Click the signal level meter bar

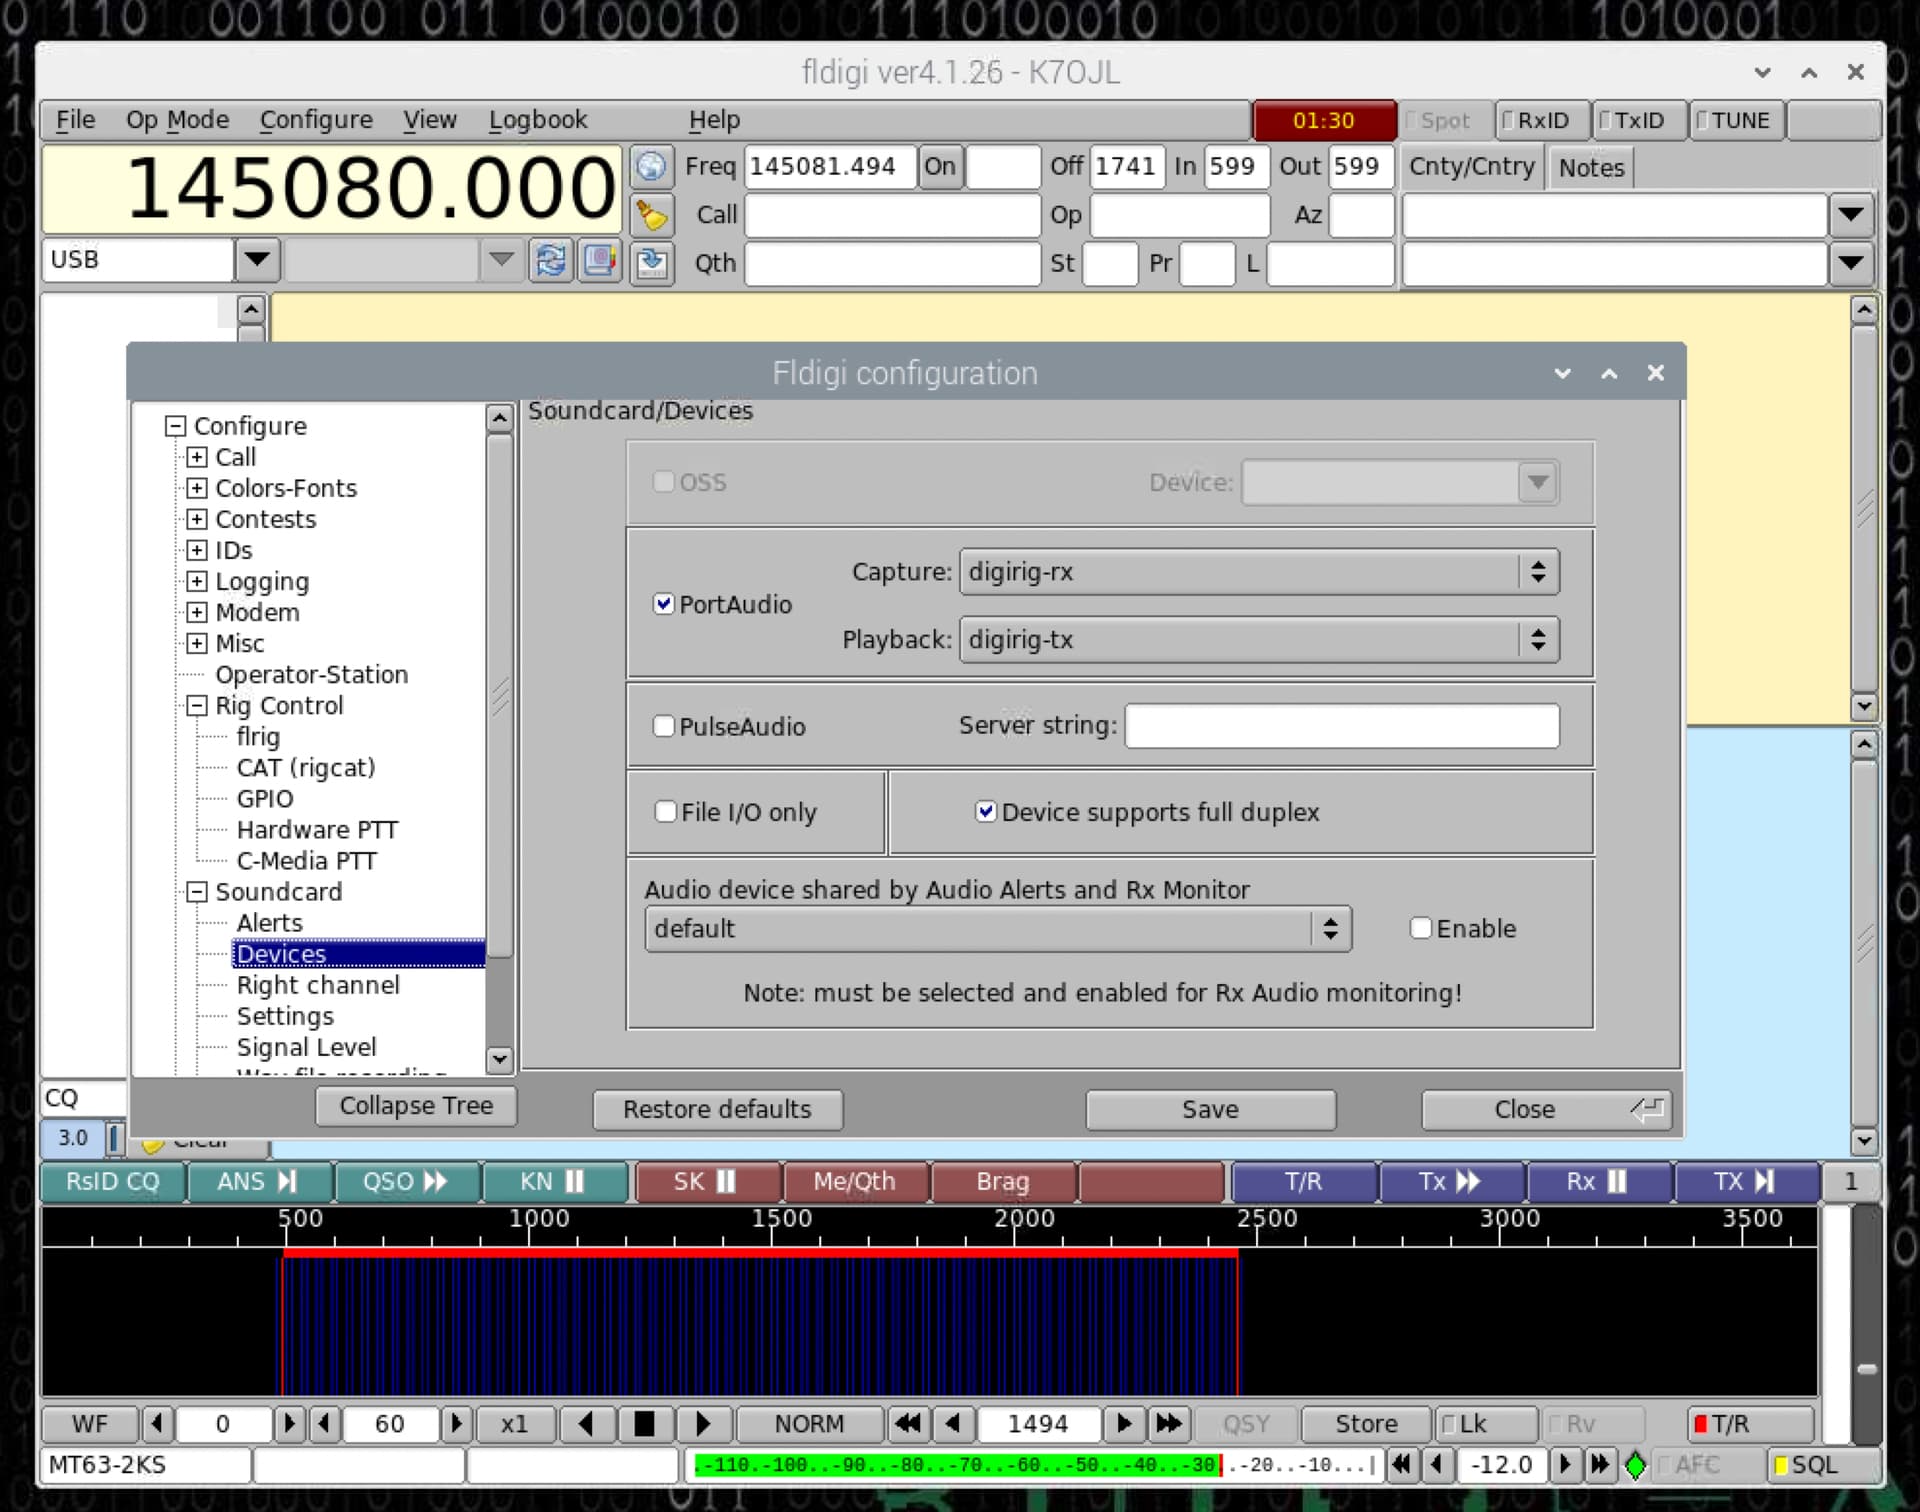pos(1033,1465)
